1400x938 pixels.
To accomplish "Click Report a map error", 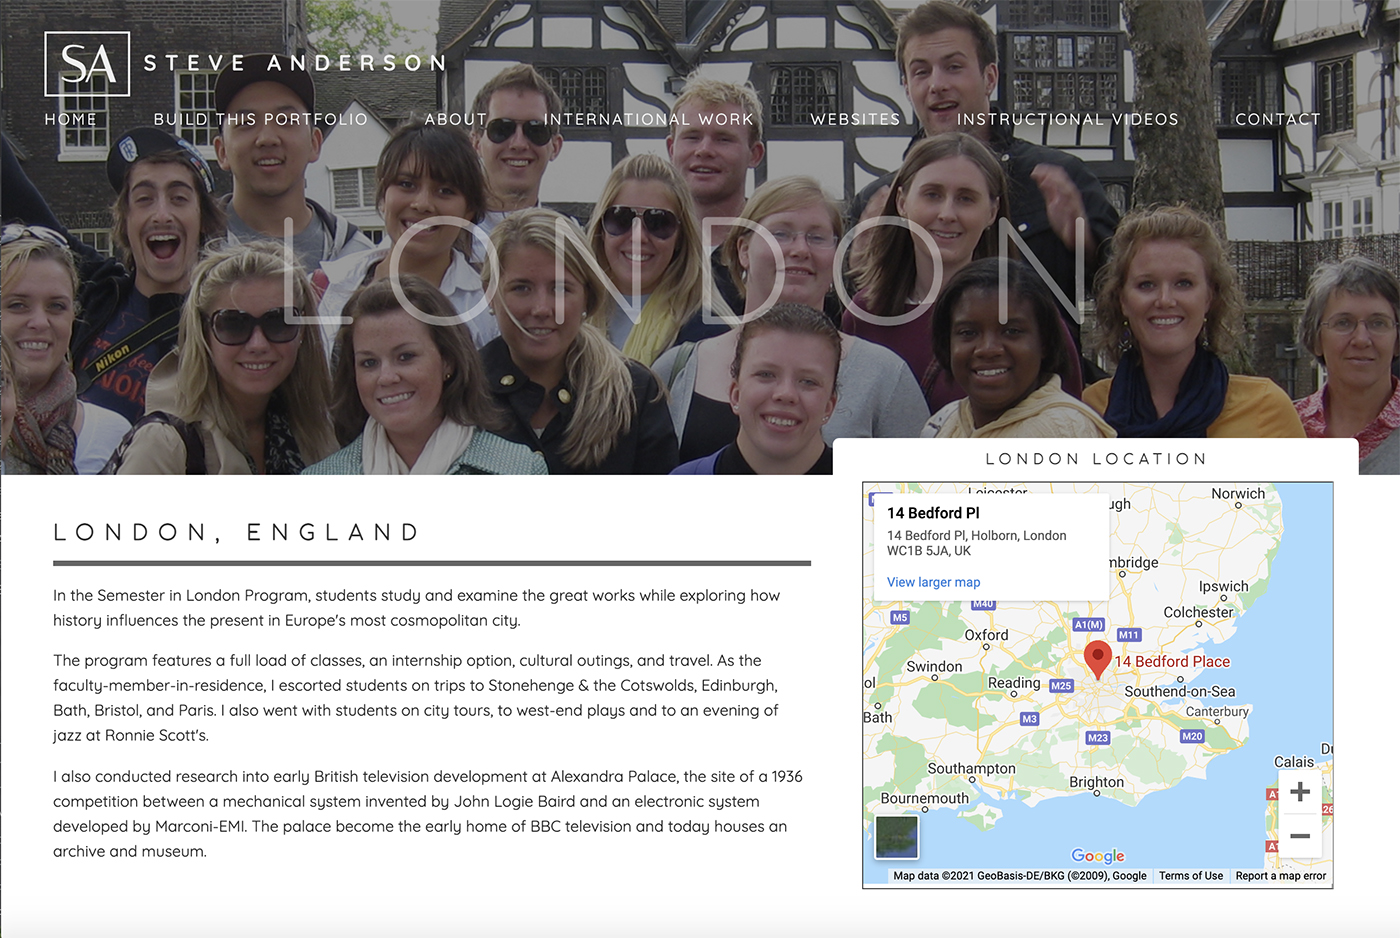I will click(x=1280, y=876).
